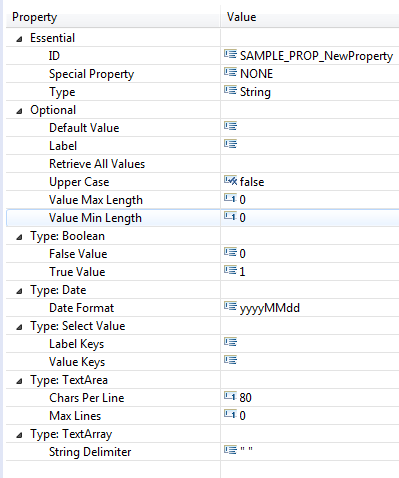
Task: Select the False Value property row
Action: [202, 254]
